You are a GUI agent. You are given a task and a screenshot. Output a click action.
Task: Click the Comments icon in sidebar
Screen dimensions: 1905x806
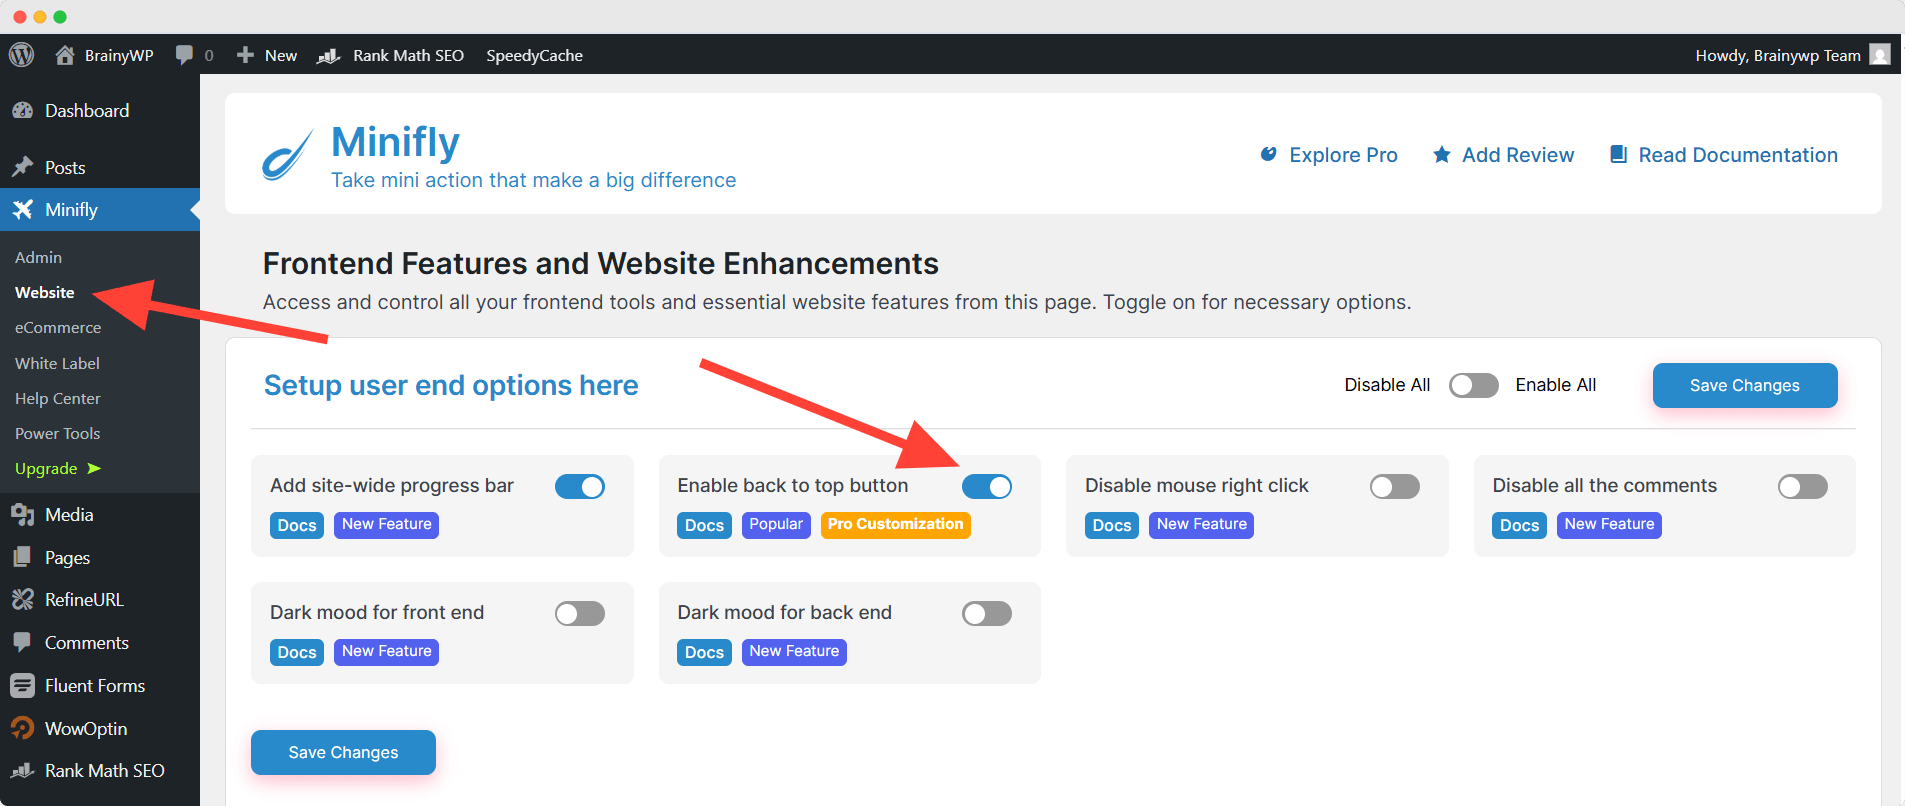pyautogui.click(x=23, y=643)
